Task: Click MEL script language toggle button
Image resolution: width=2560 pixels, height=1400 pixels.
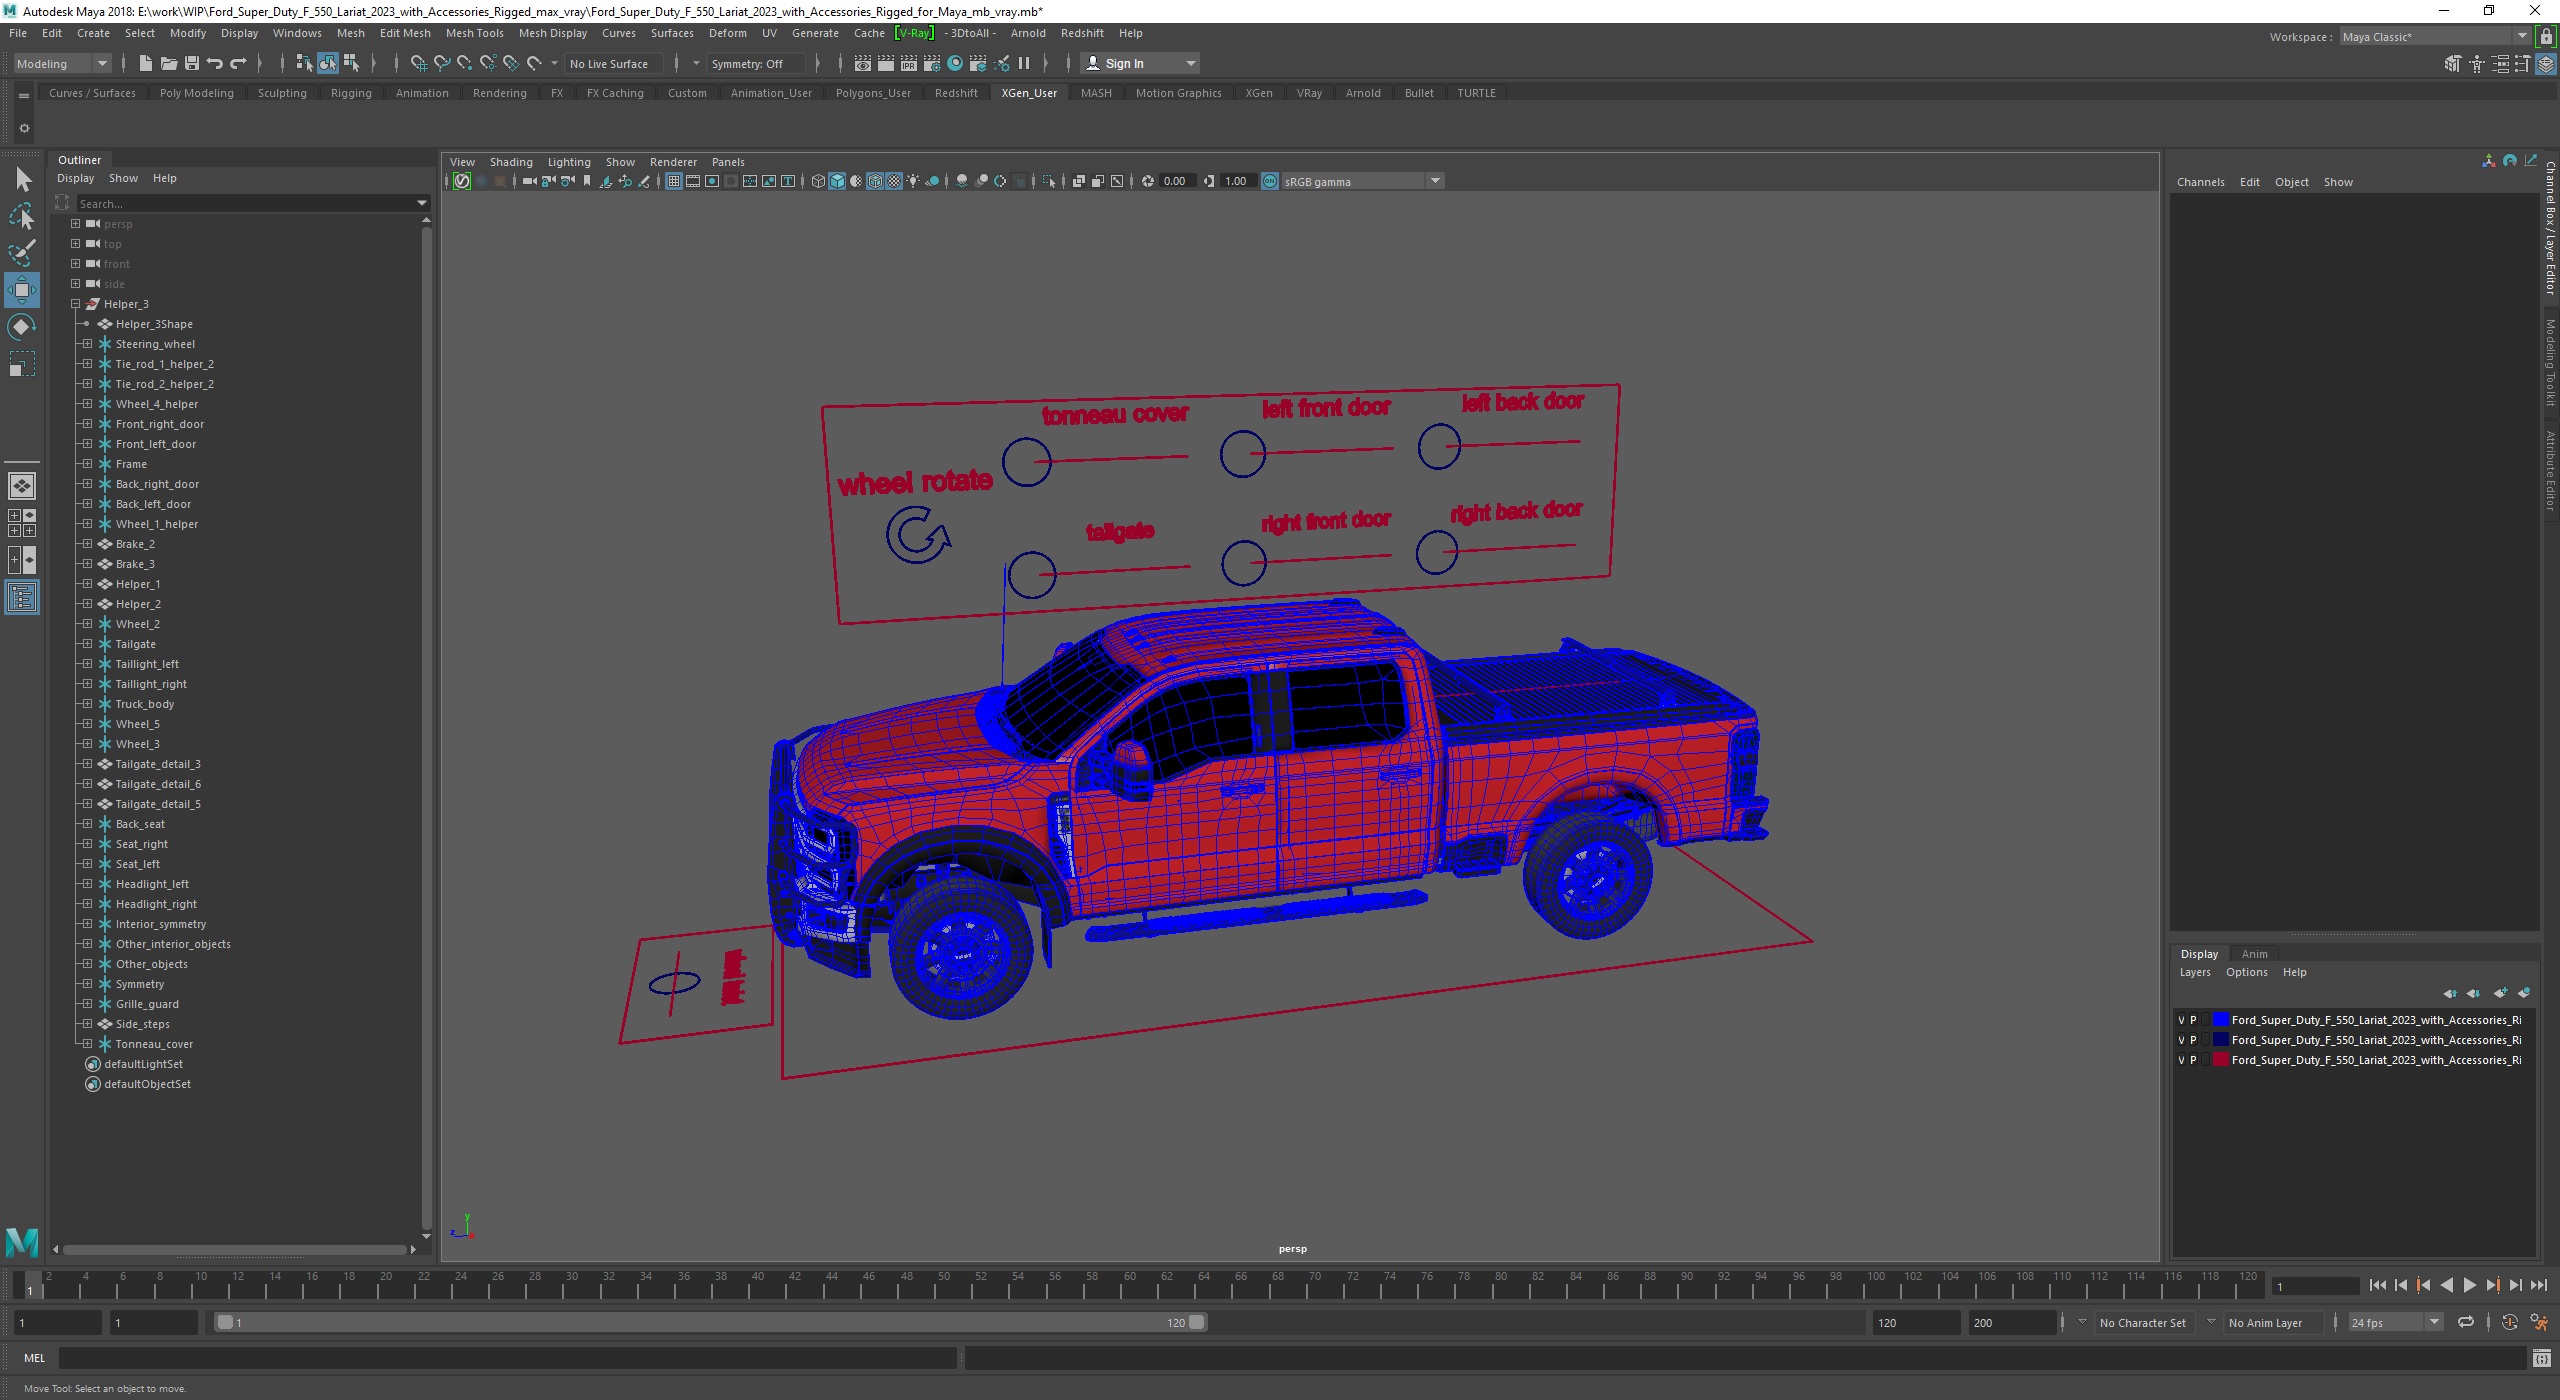Action: (34, 1358)
